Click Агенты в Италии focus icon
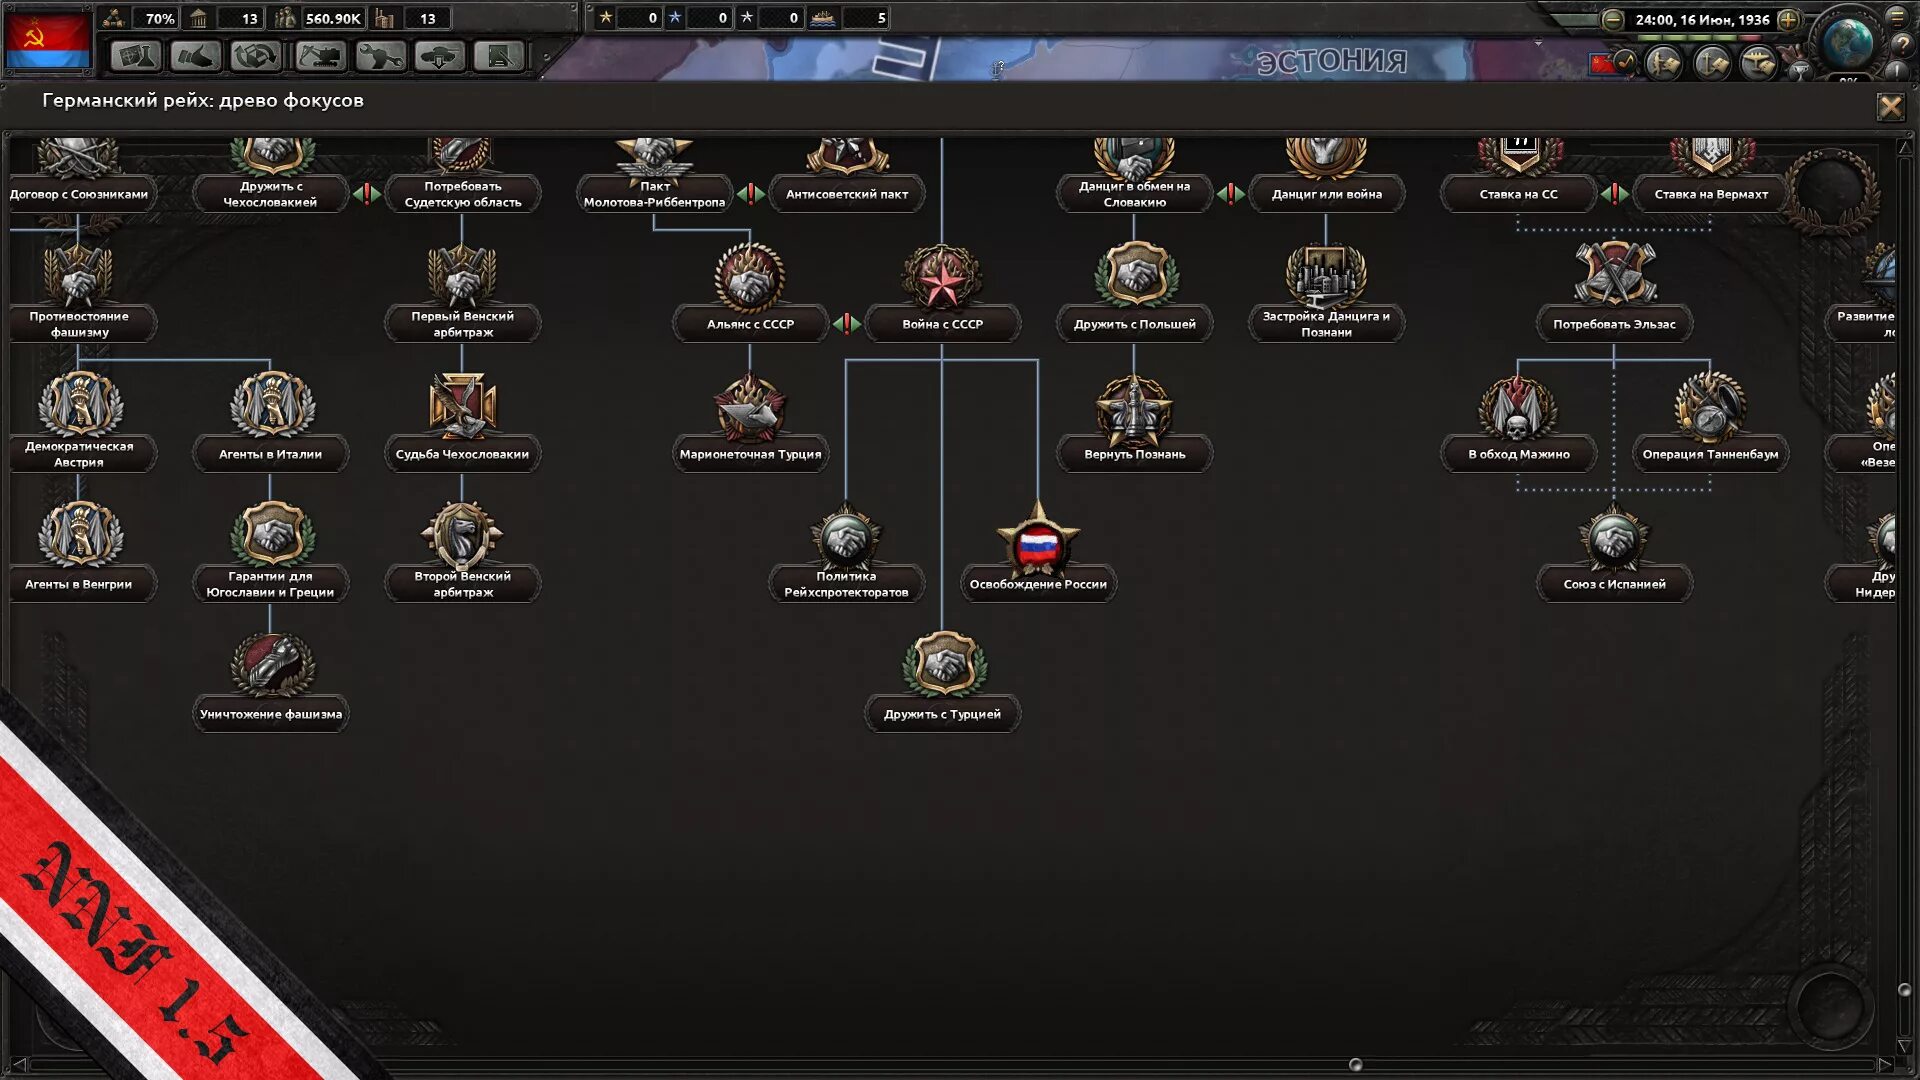 [x=271, y=404]
